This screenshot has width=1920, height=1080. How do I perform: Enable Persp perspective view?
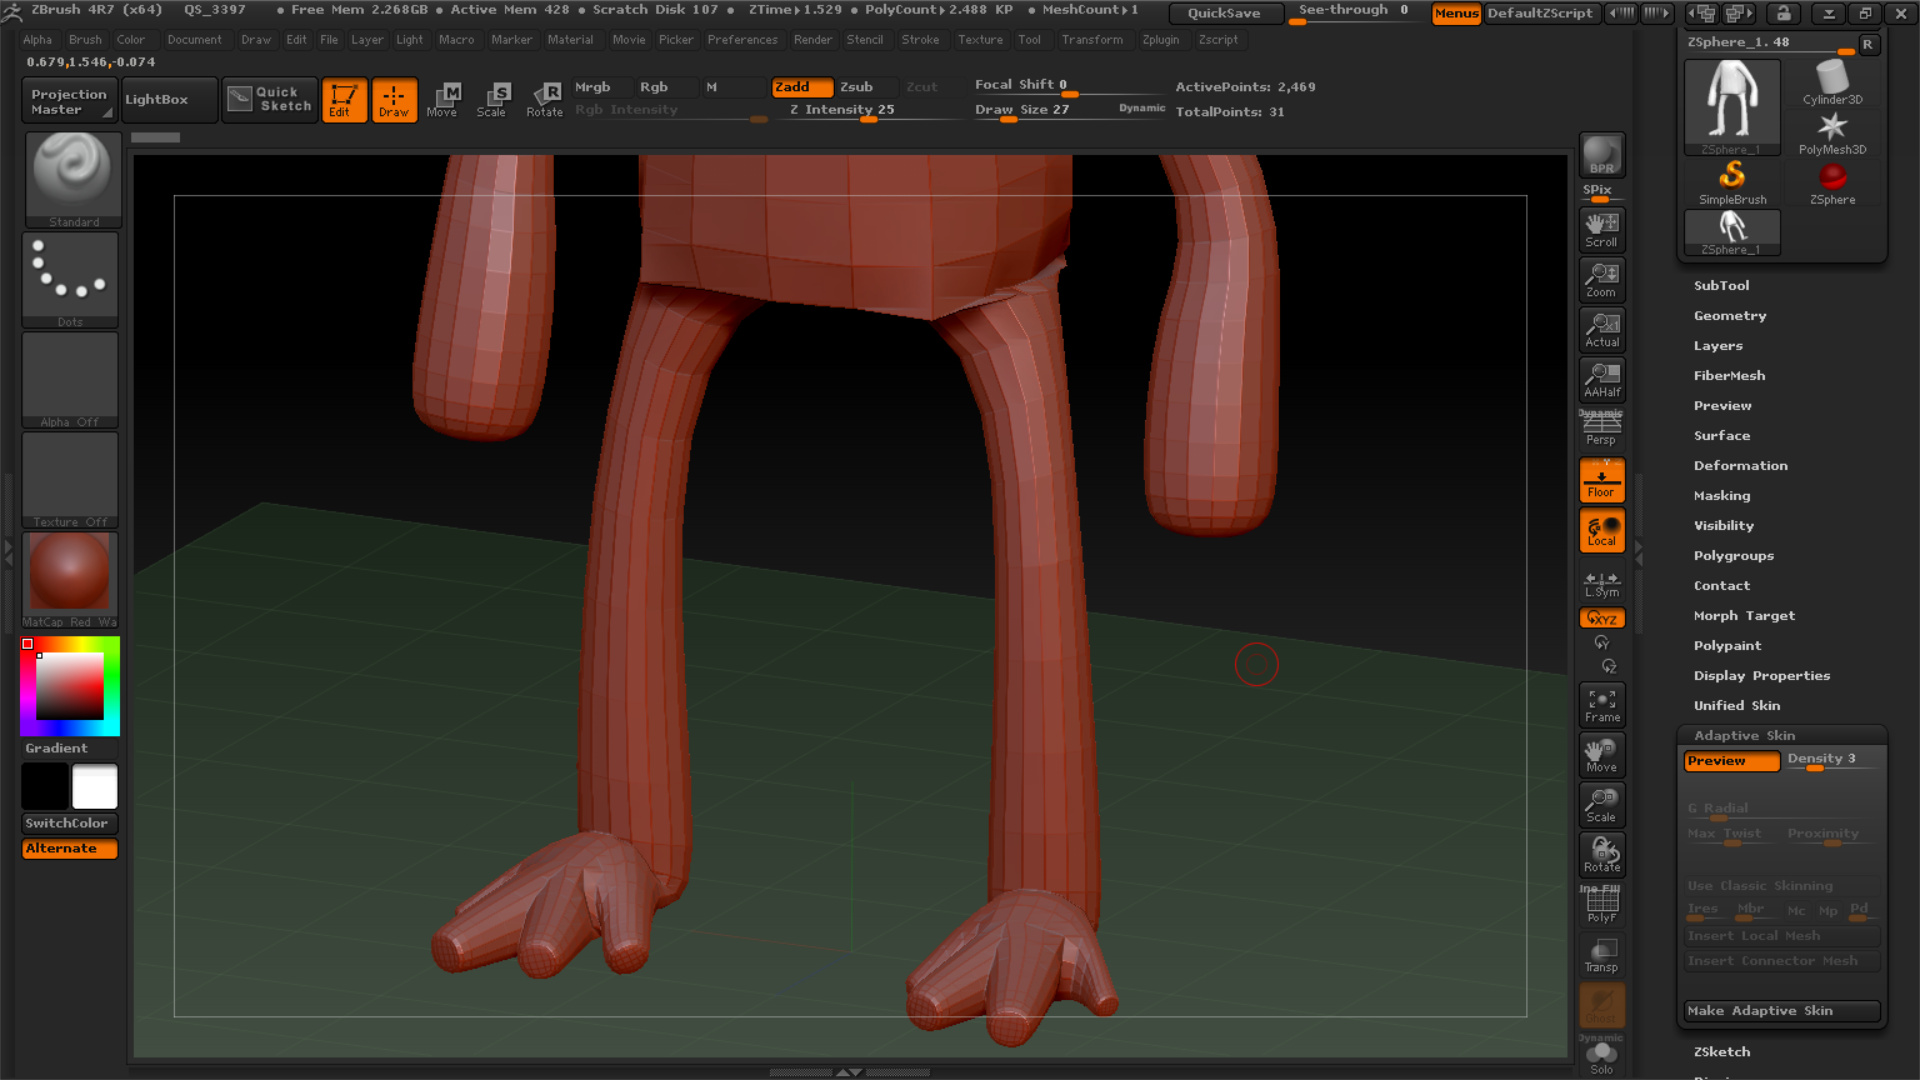pyautogui.click(x=1601, y=428)
